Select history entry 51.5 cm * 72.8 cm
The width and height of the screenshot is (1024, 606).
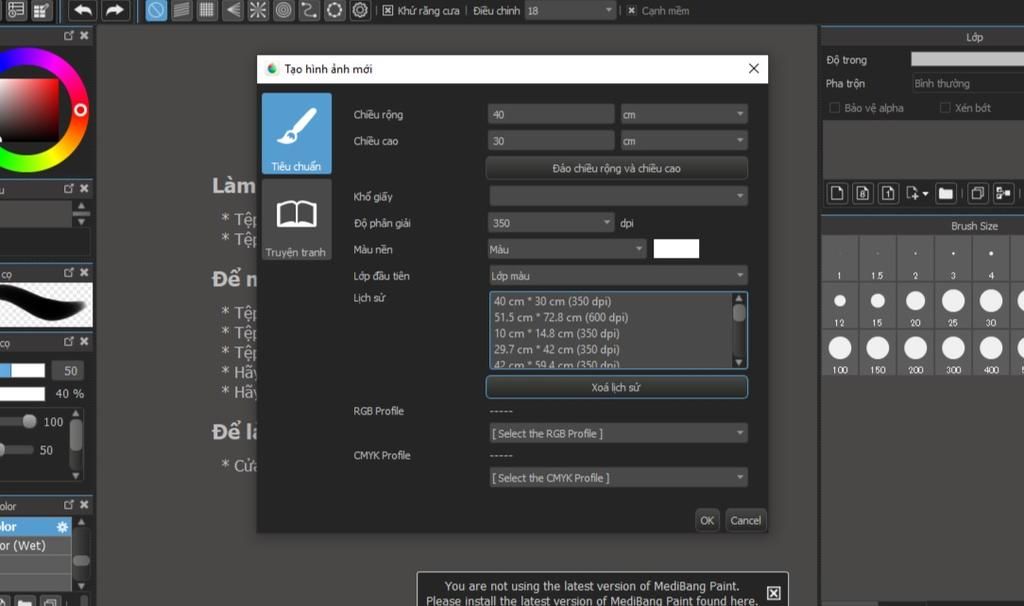561,317
